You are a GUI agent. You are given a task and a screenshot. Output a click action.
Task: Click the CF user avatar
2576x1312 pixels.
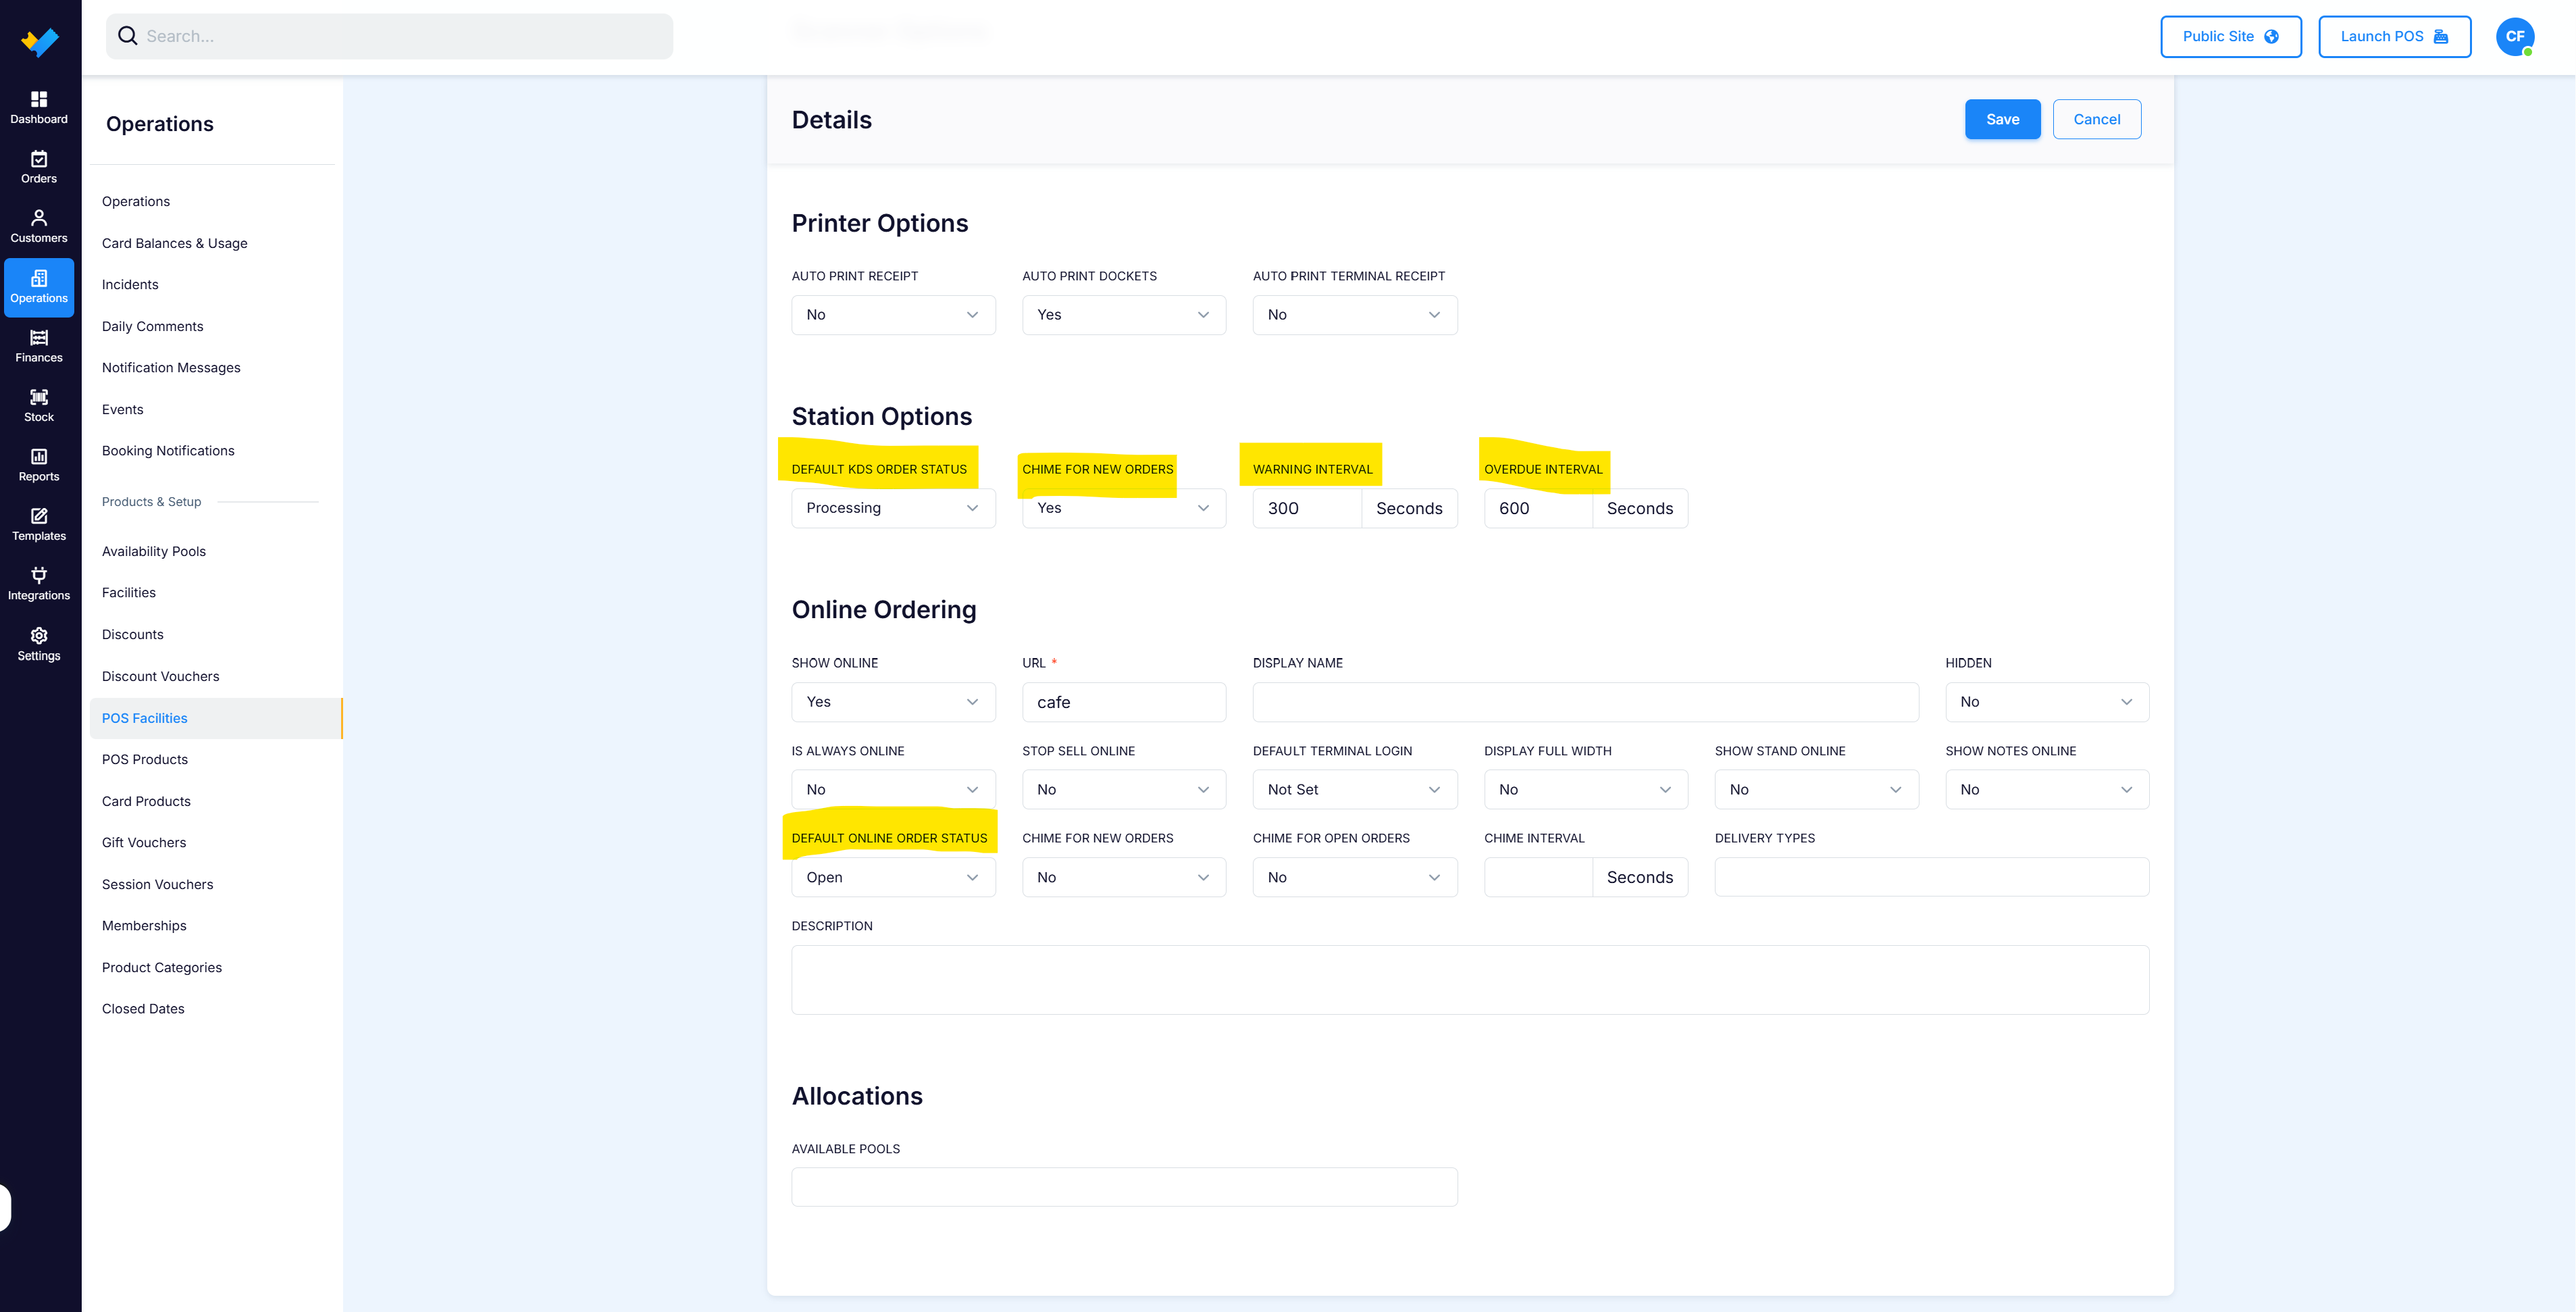click(x=2514, y=36)
